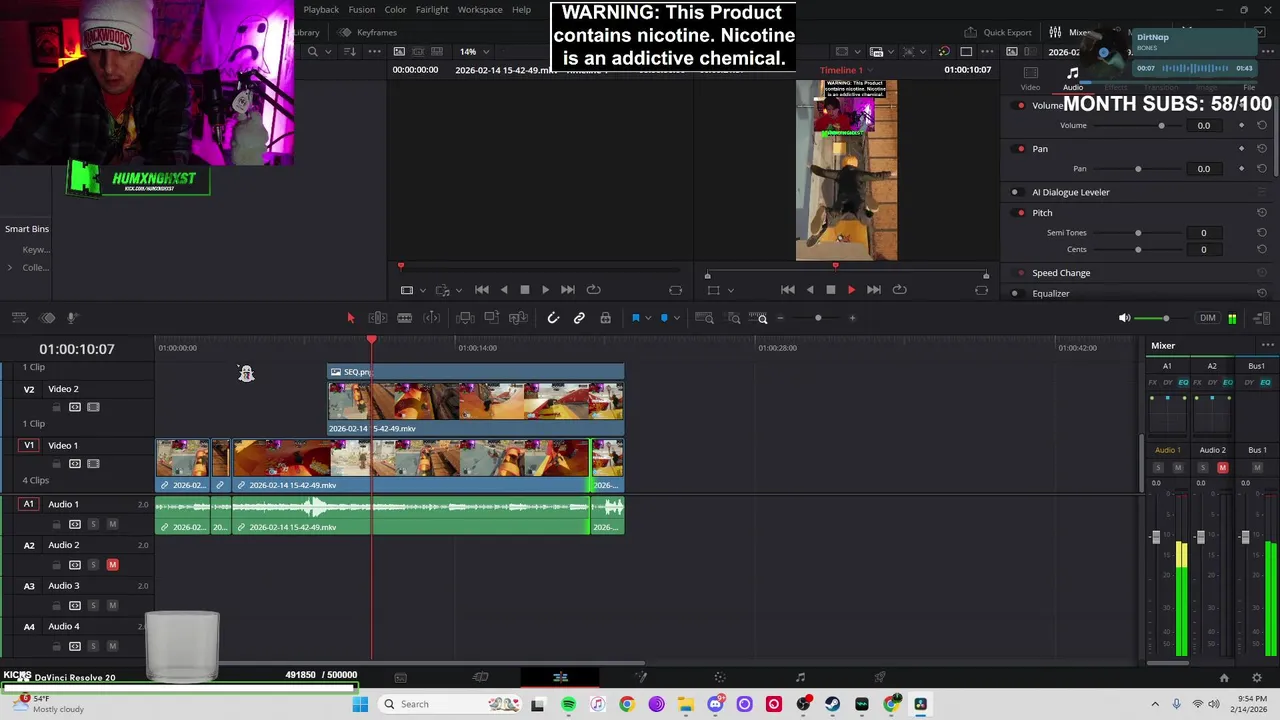The width and height of the screenshot is (1280, 720).
Task: Toggle the Keyframes panel button
Action: tap(368, 32)
